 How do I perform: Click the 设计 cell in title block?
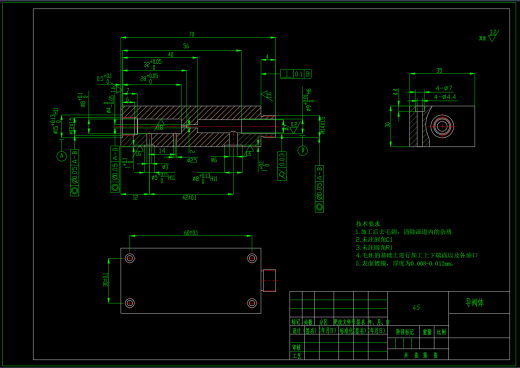click(296, 330)
